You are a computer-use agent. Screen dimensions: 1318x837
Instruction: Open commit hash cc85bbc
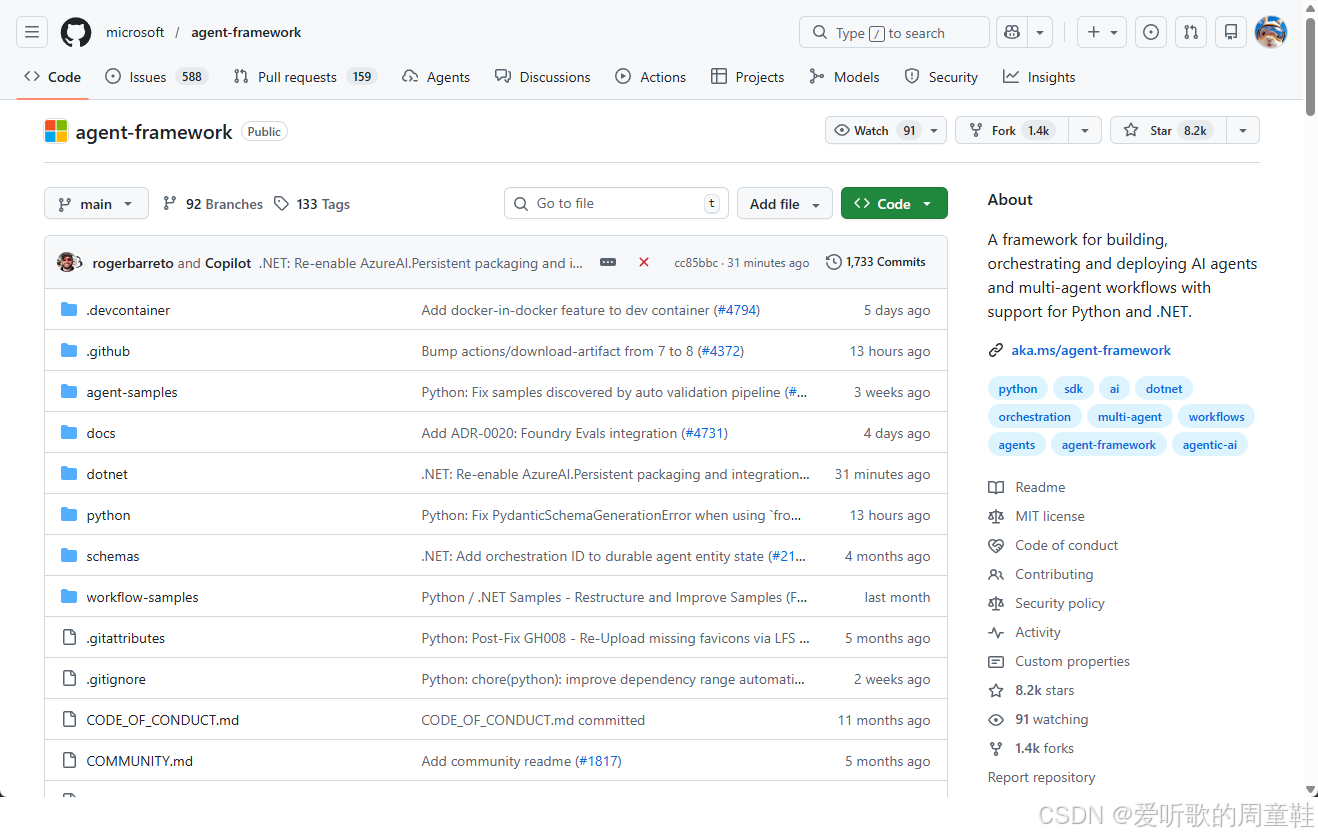click(696, 262)
